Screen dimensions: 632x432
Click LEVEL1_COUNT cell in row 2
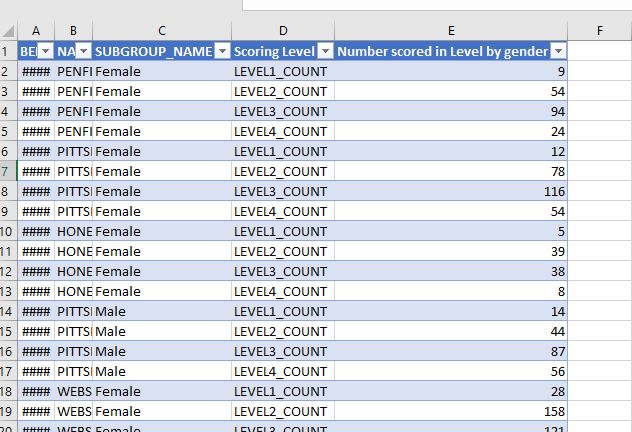283,71
